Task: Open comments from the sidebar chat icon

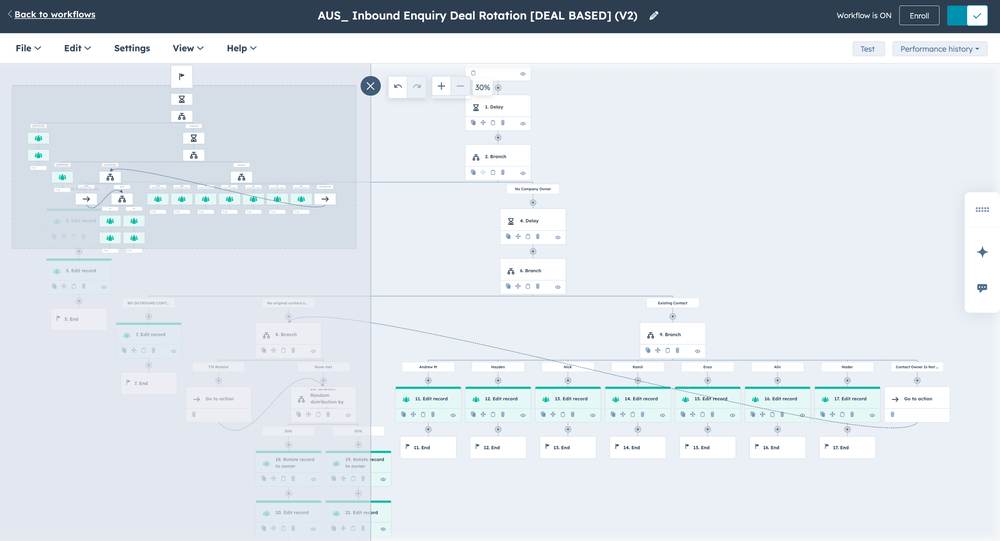Action: [x=982, y=288]
